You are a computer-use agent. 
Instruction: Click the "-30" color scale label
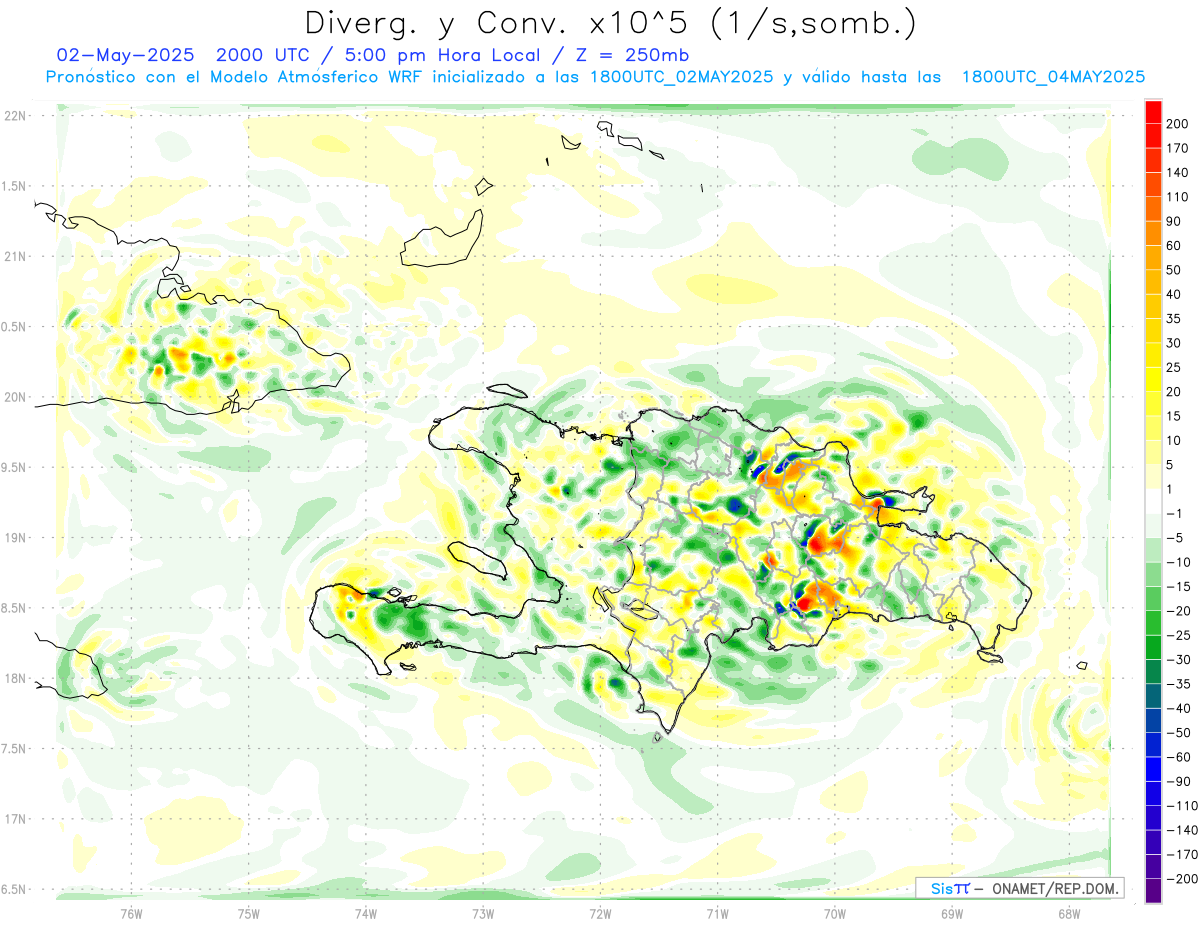point(1178,659)
